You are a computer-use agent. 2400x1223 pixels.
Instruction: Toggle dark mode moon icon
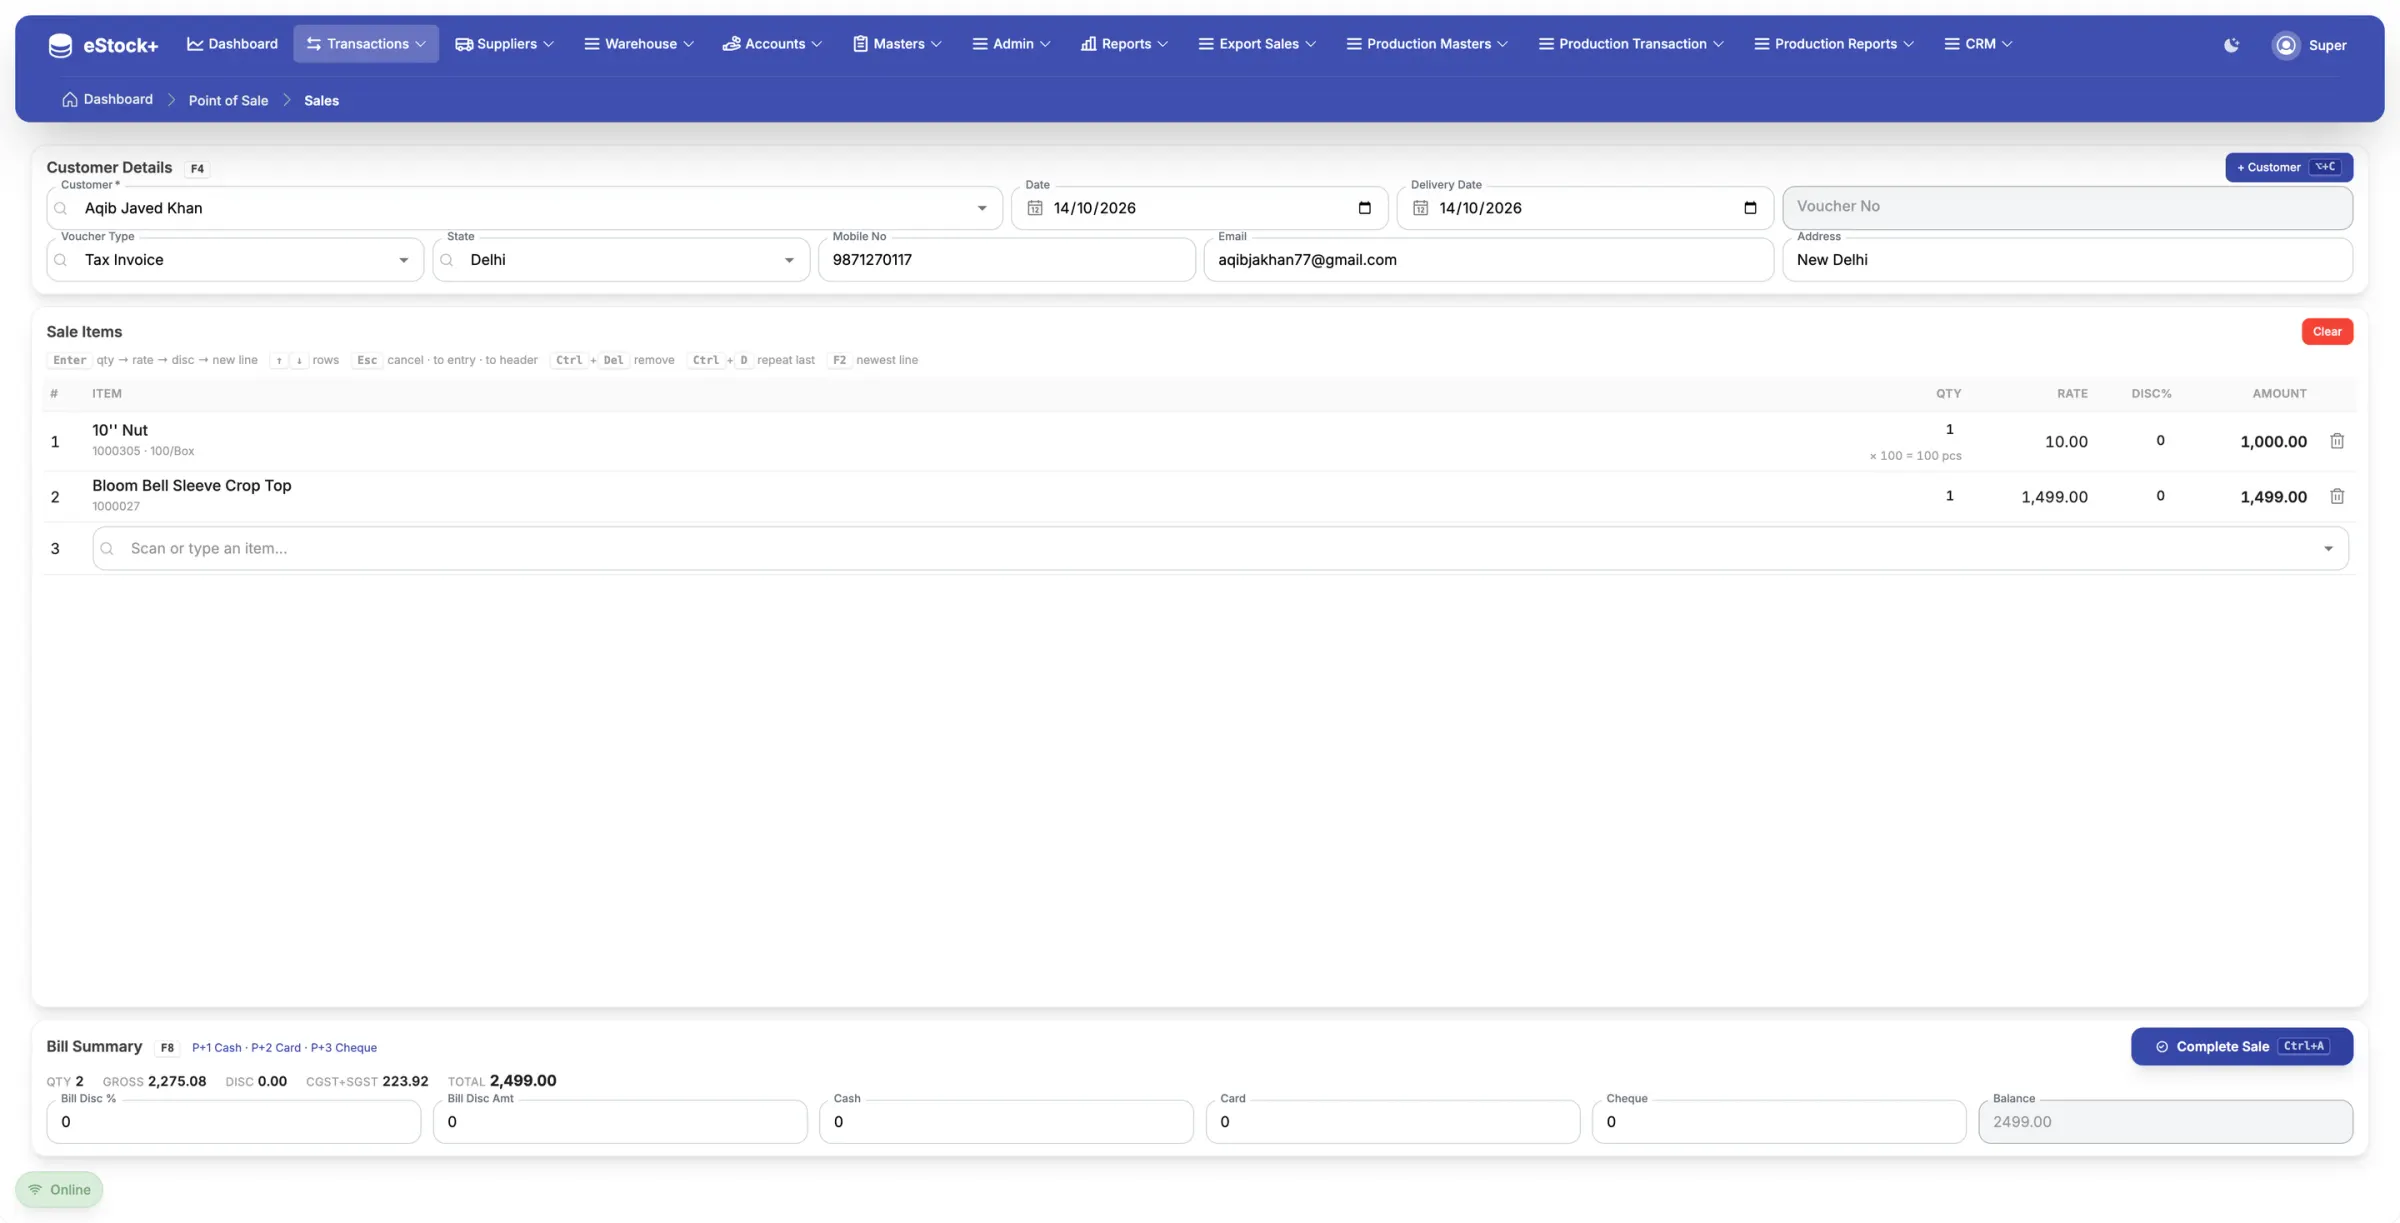tap(2231, 45)
